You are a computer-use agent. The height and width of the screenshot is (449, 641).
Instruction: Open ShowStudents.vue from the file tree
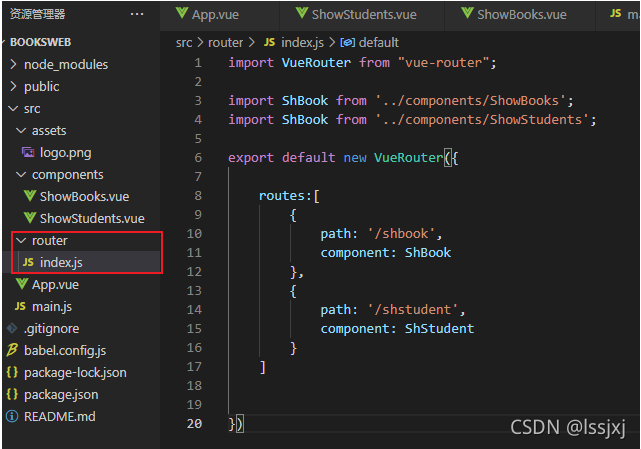click(x=92, y=218)
